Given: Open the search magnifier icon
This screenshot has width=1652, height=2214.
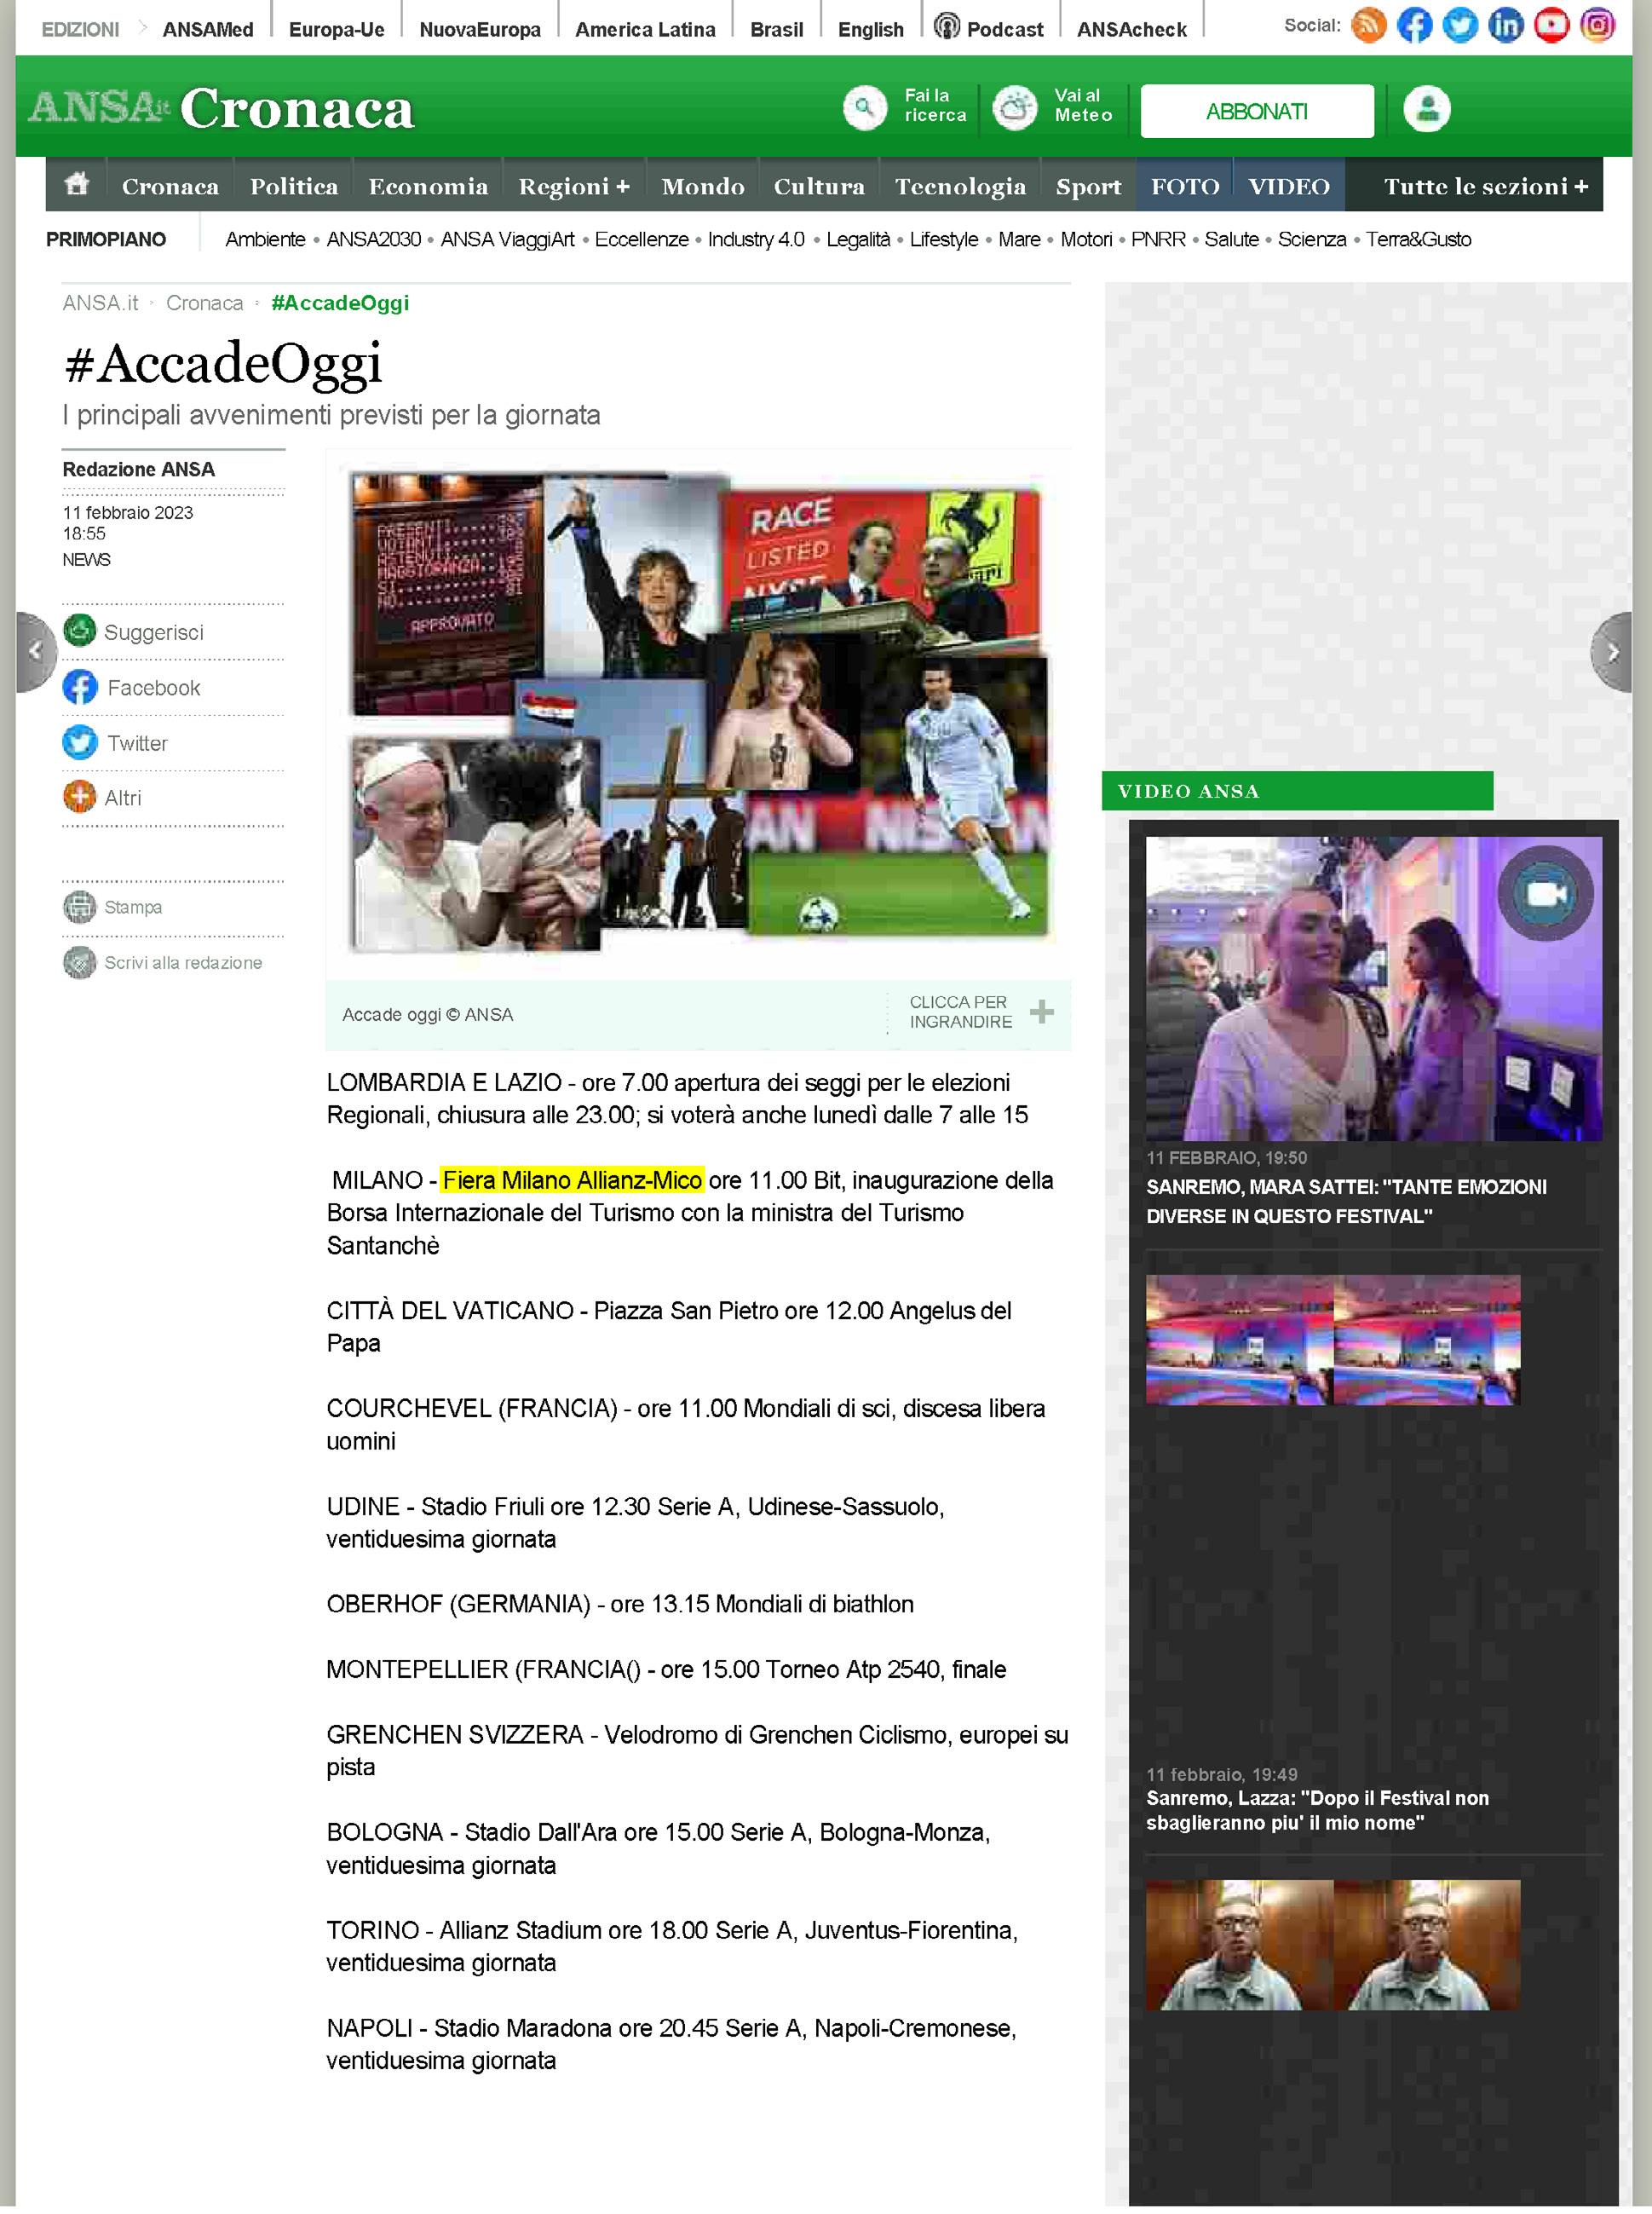Looking at the screenshot, I should point(865,107).
